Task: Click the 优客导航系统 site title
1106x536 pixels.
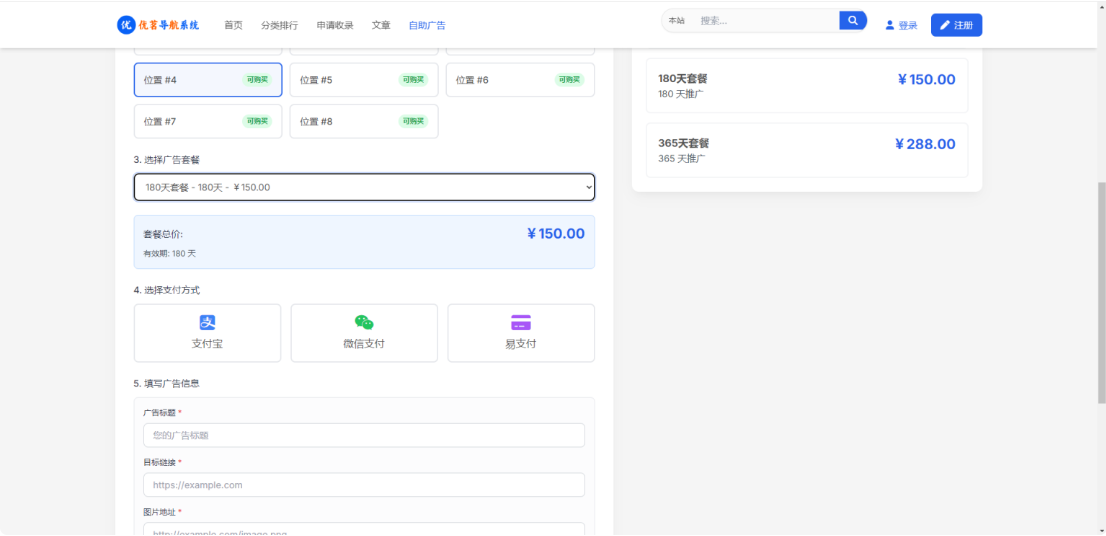Action: pyautogui.click(x=169, y=25)
